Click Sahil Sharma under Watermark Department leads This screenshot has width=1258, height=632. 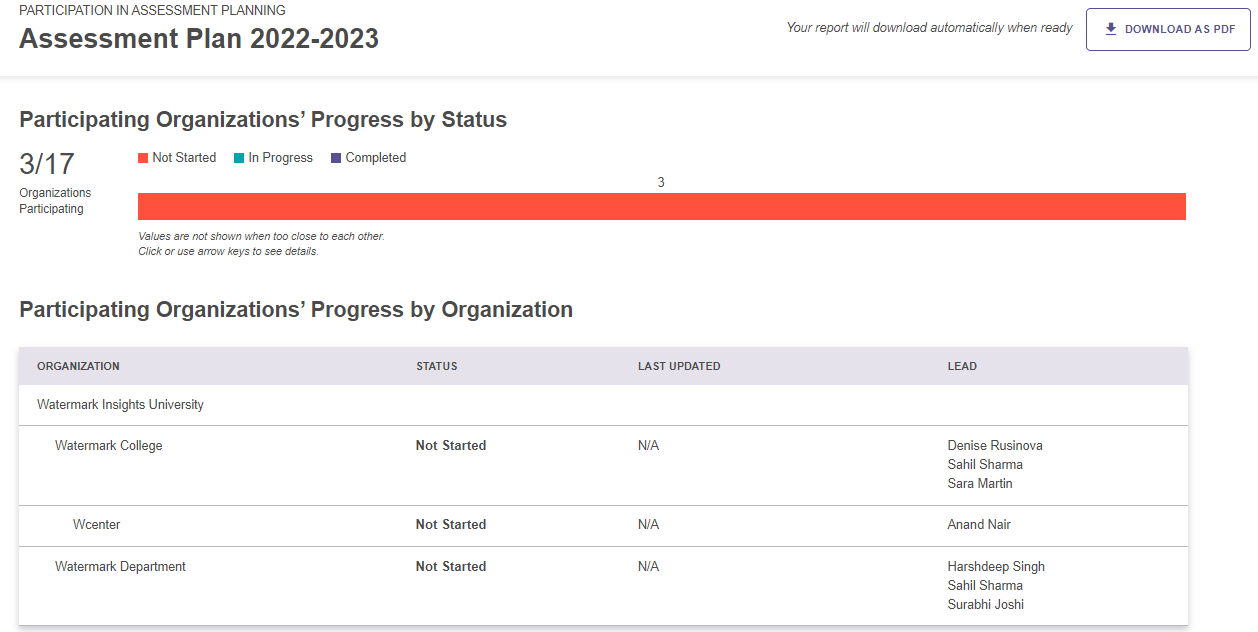pos(985,586)
